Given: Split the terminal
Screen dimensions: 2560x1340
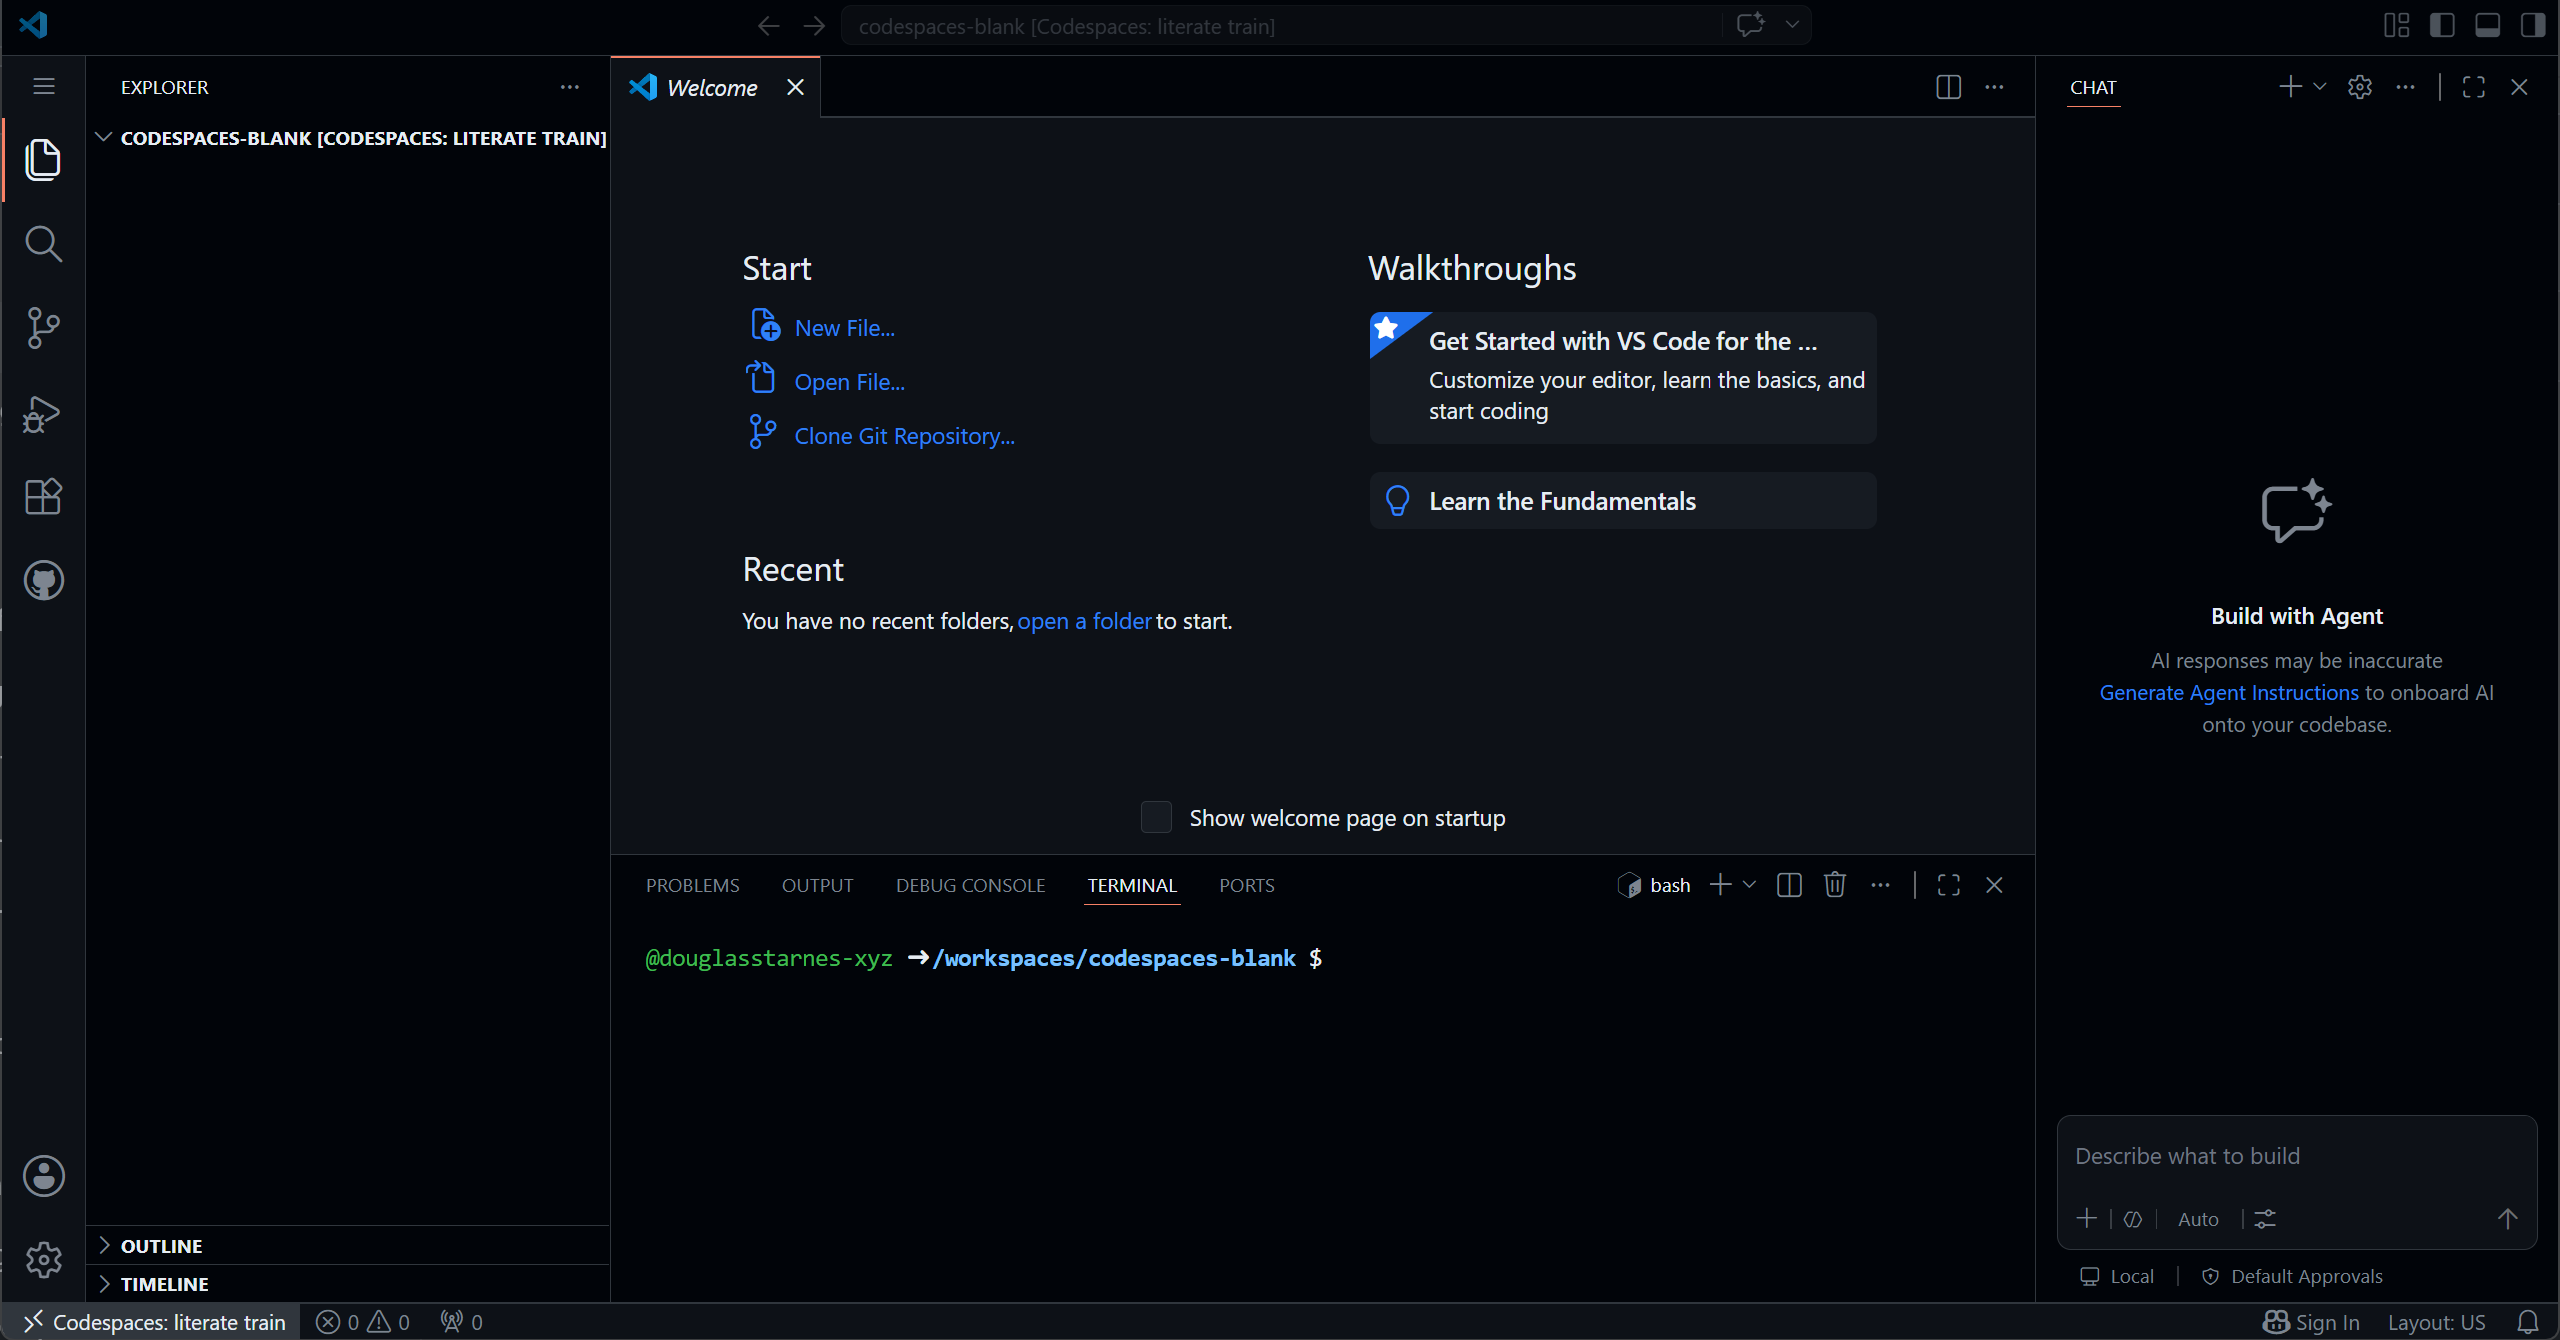Looking at the screenshot, I should [1789, 885].
